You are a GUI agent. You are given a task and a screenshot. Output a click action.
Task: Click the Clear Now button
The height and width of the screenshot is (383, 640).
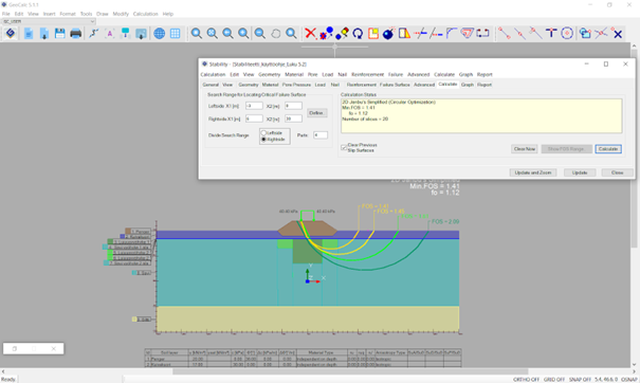coord(524,149)
